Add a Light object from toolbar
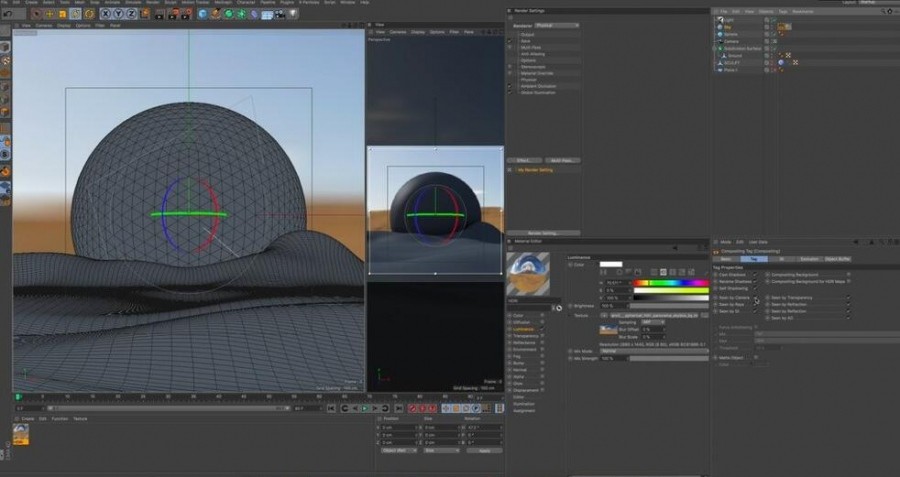Image resolution: width=900 pixels, height=477 pixels. [x=293, y=14]
